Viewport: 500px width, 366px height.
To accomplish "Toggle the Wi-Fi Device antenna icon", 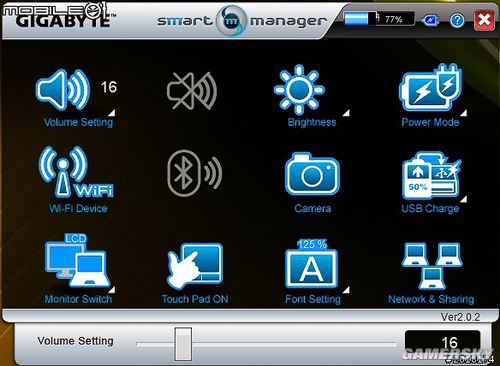I will pyautogui.click(x=77, y=172).
